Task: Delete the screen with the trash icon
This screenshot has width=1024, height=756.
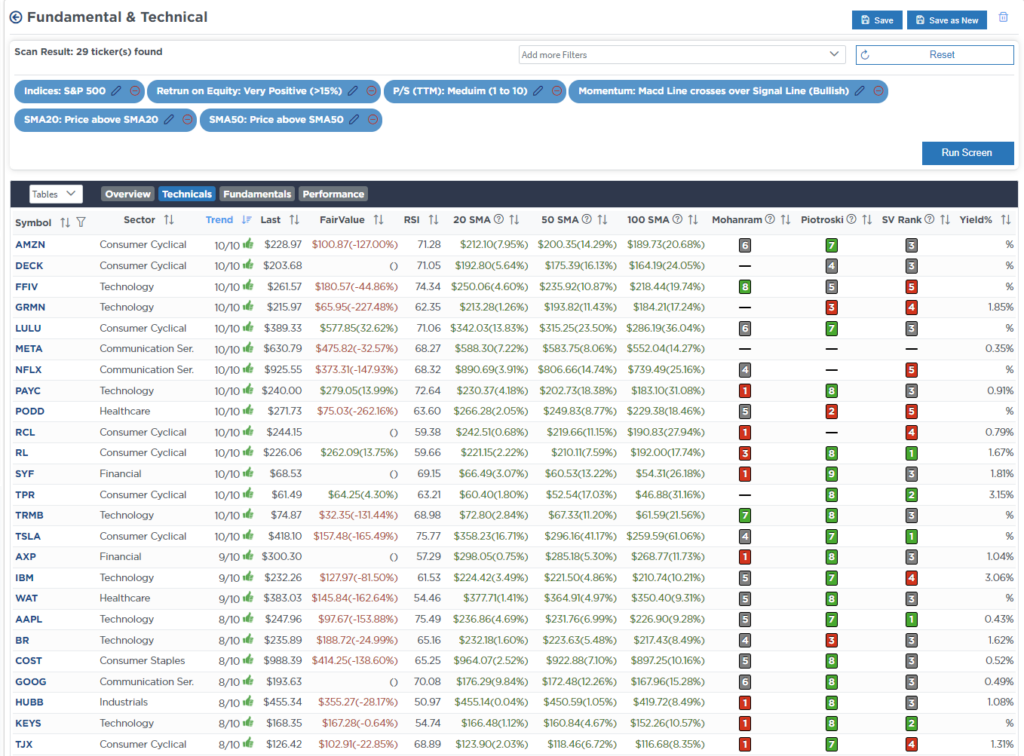Action: [x=1003, y=18]
